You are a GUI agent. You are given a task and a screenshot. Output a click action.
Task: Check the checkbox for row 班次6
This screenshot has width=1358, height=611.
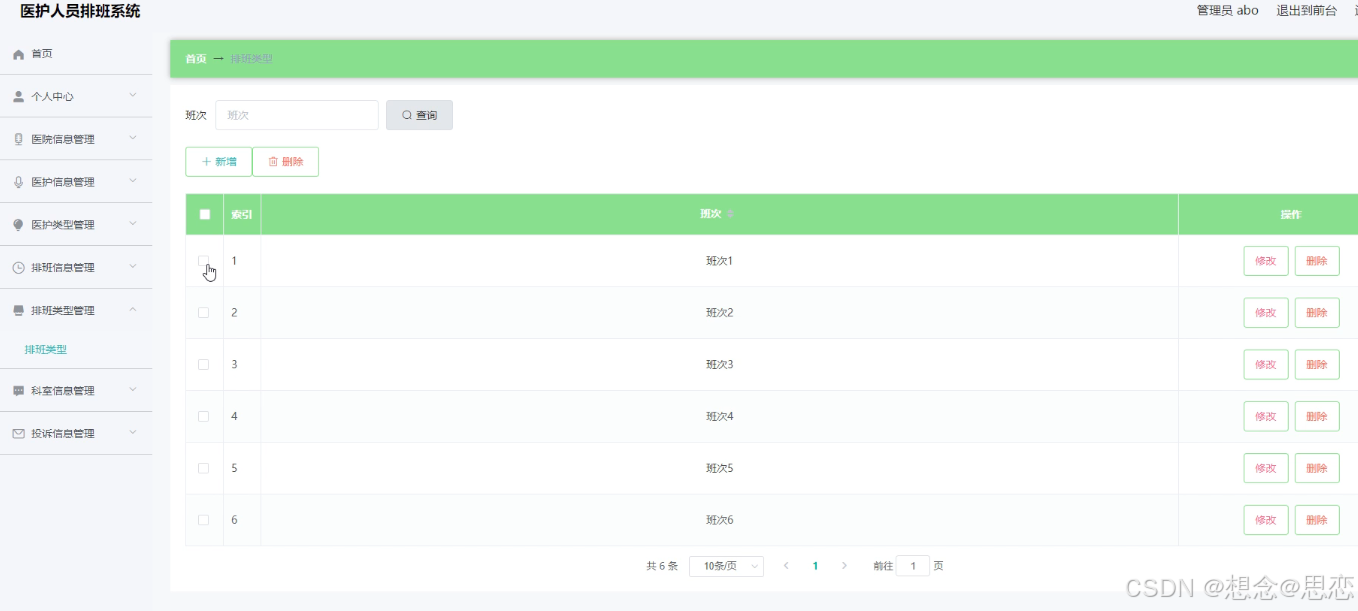(x=204, y=521)
